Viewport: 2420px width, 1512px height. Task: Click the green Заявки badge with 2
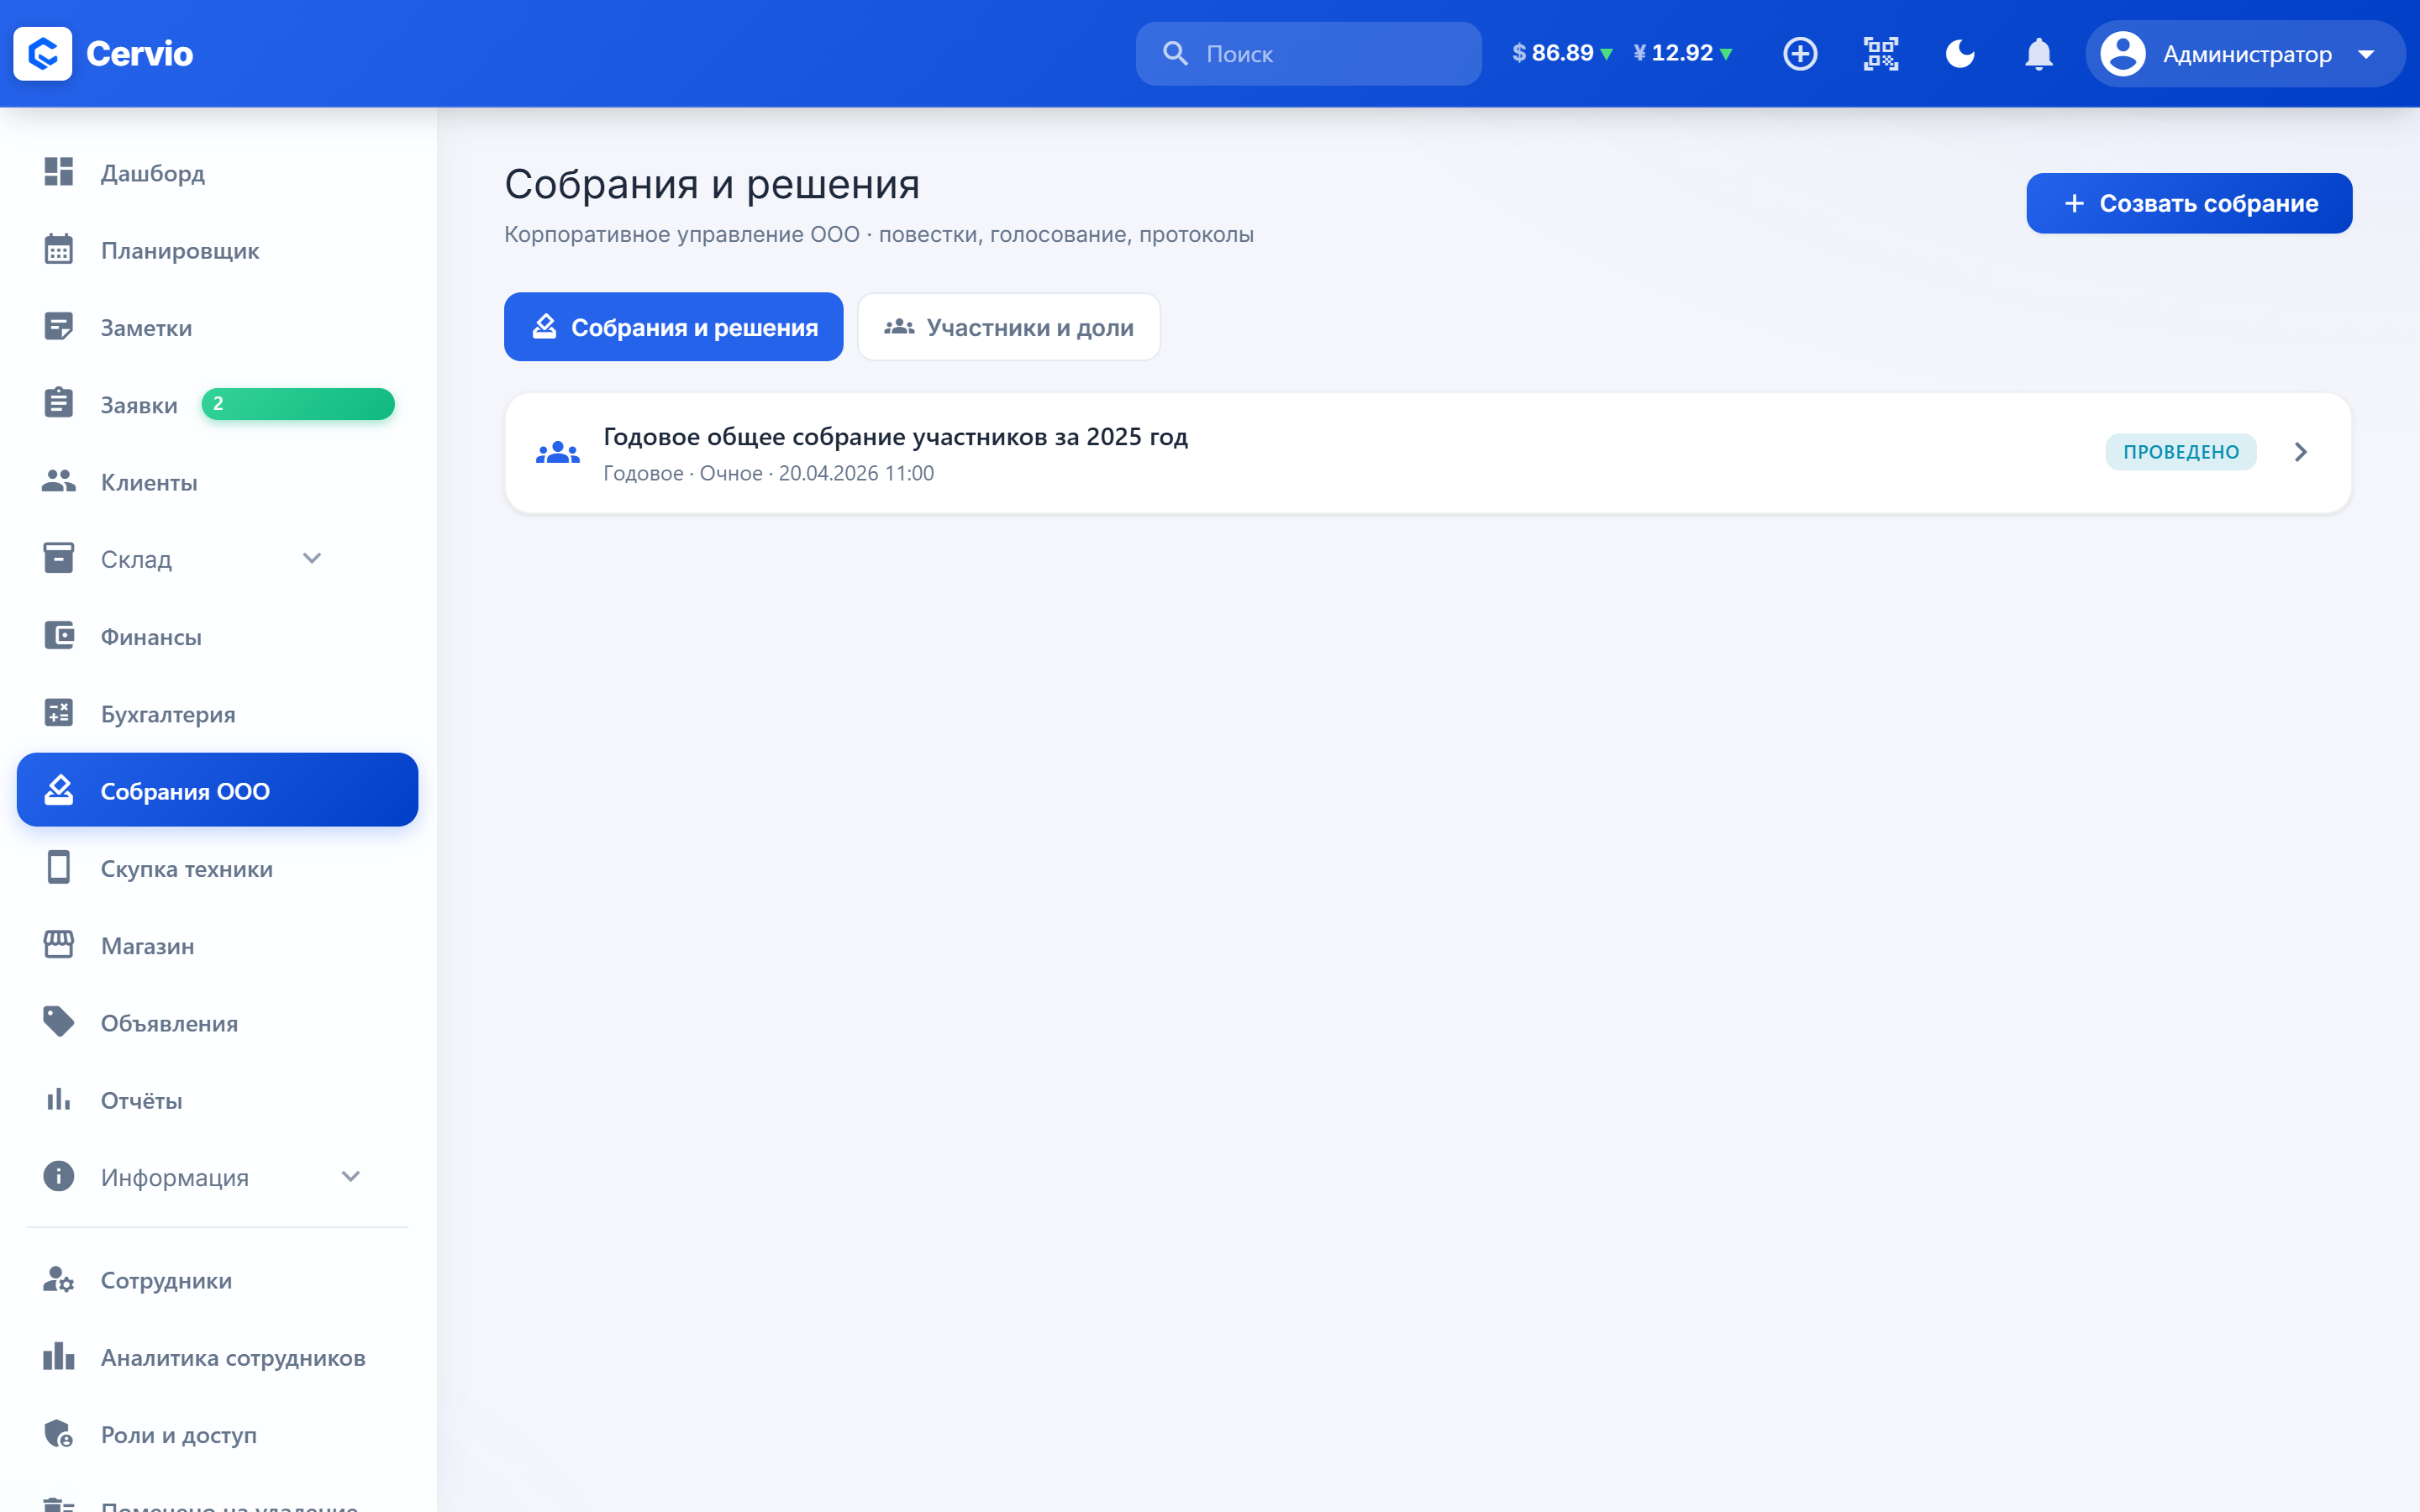298,404
